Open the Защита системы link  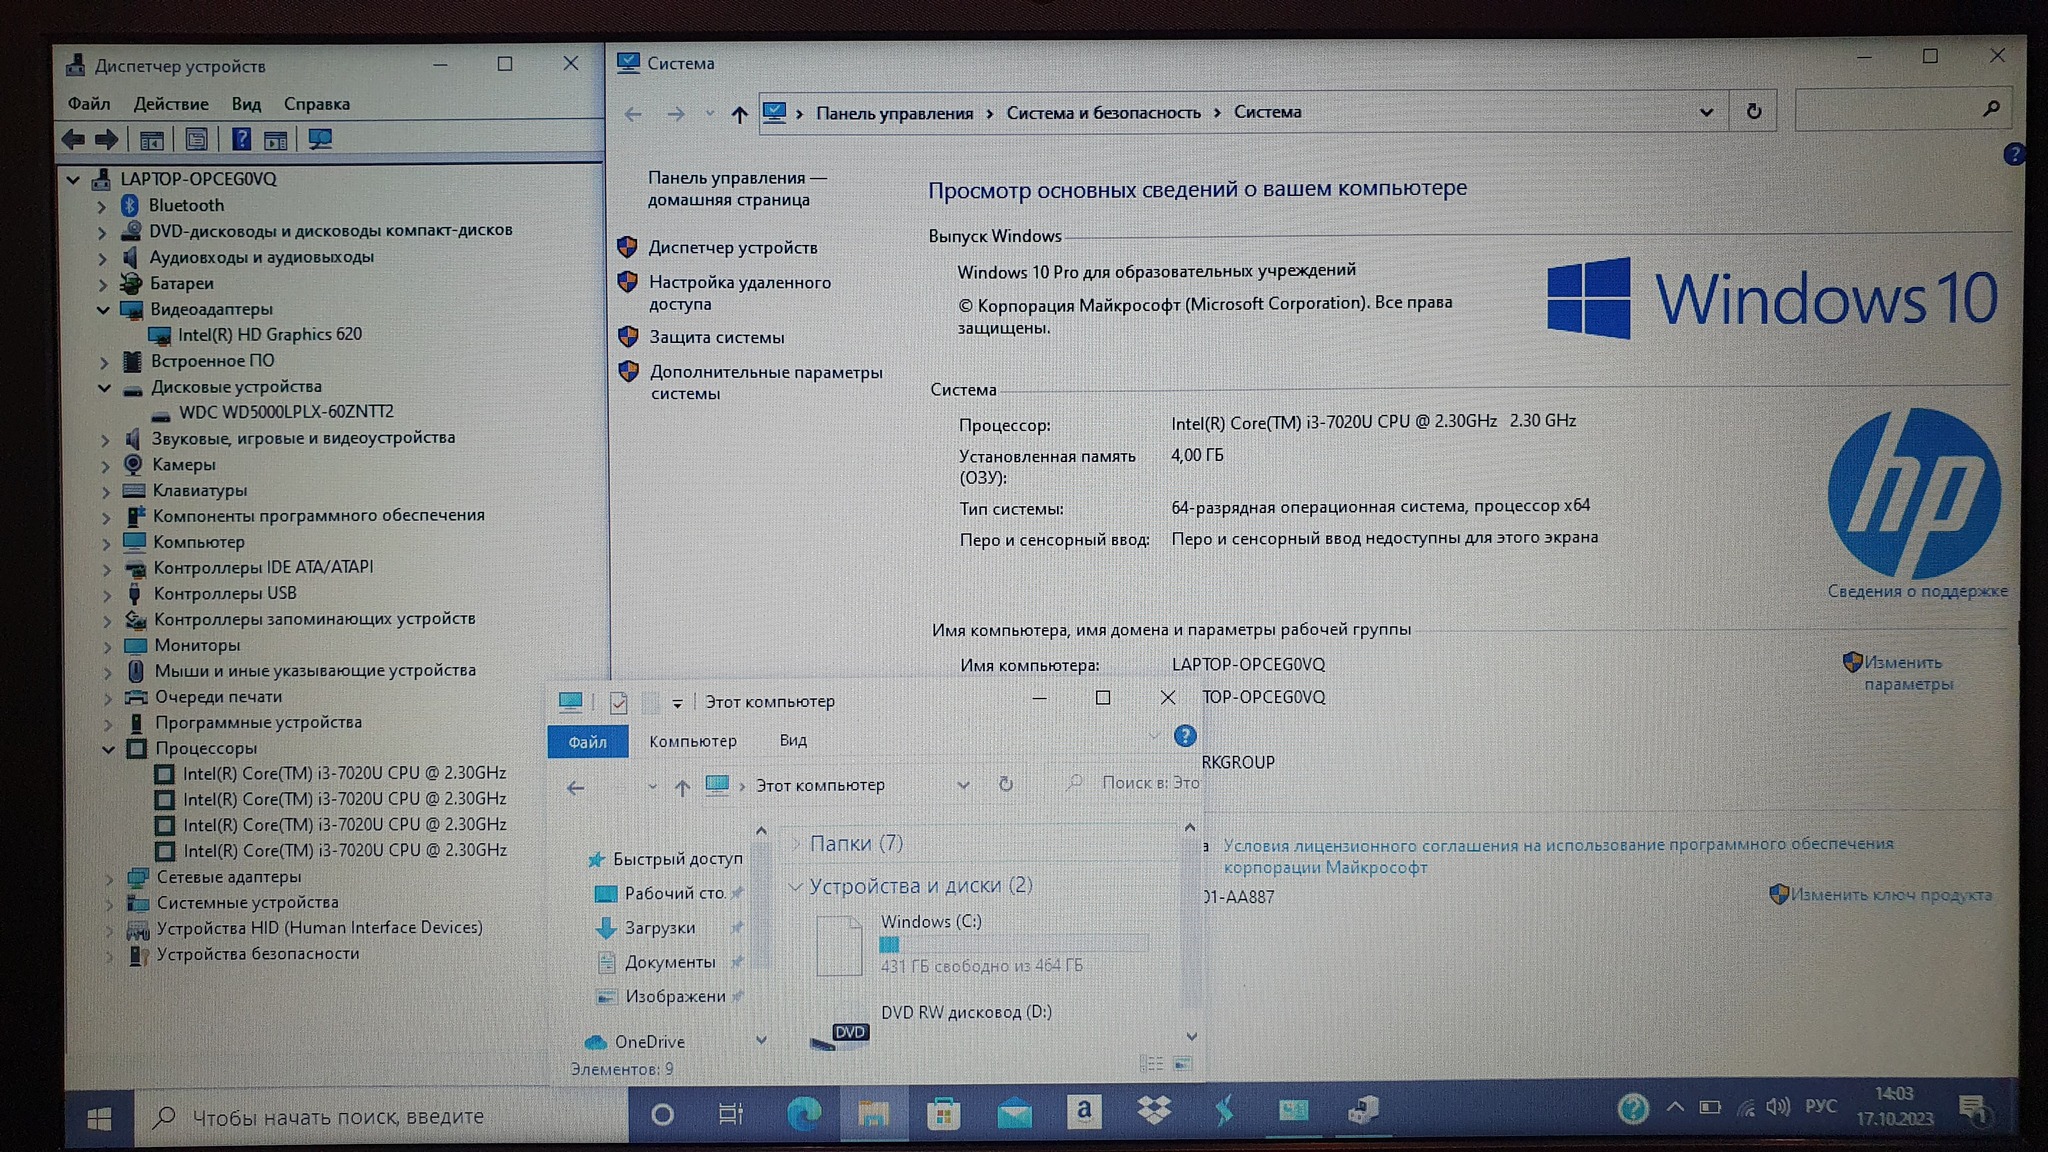716,338
